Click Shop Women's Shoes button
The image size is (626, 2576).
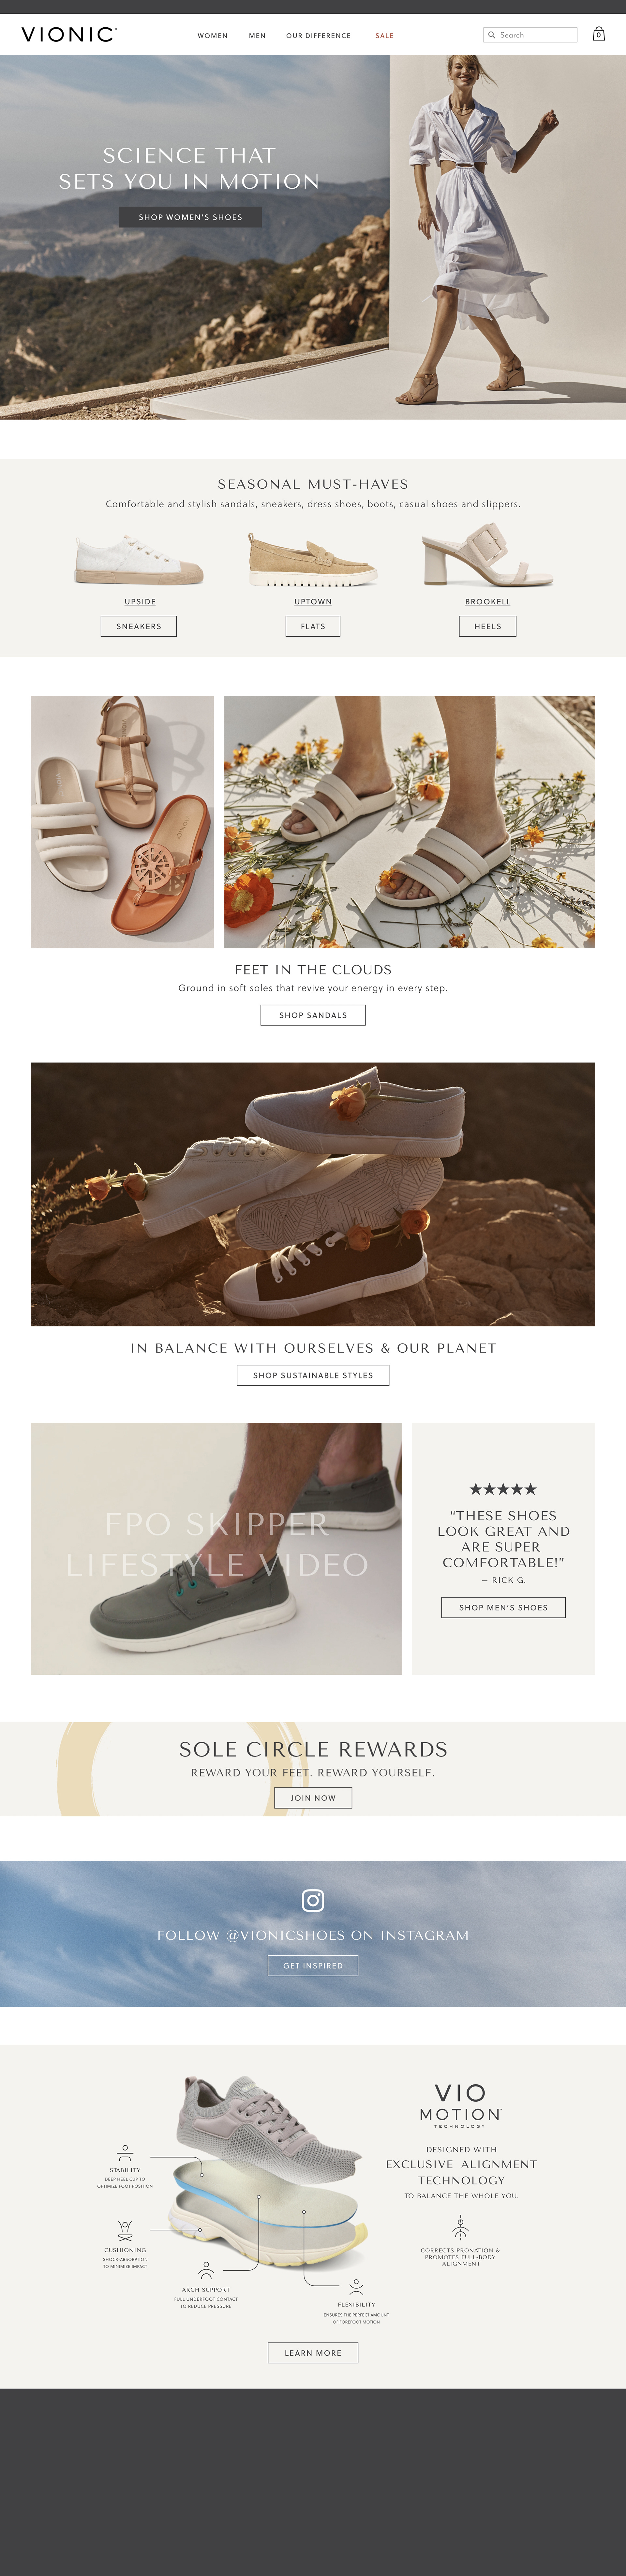click(190, 217)
